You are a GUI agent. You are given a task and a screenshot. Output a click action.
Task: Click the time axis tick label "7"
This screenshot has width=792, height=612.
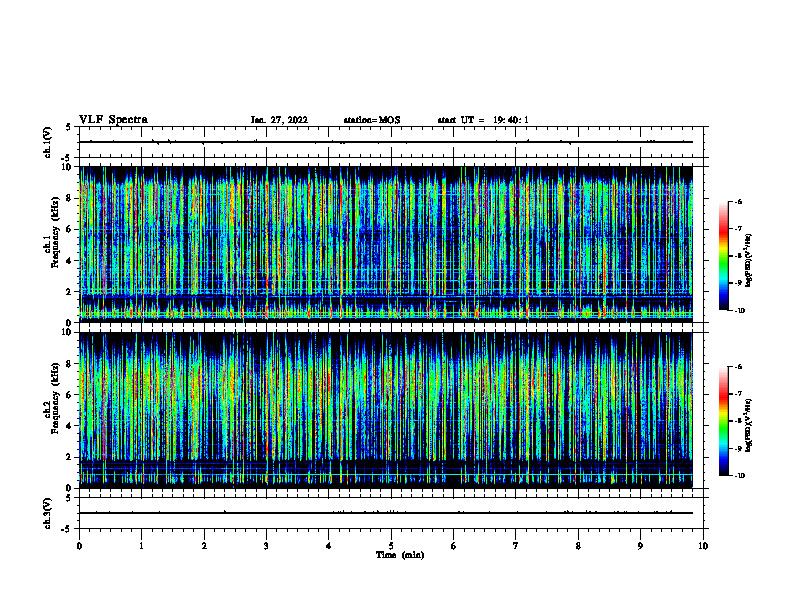point(516,546)
